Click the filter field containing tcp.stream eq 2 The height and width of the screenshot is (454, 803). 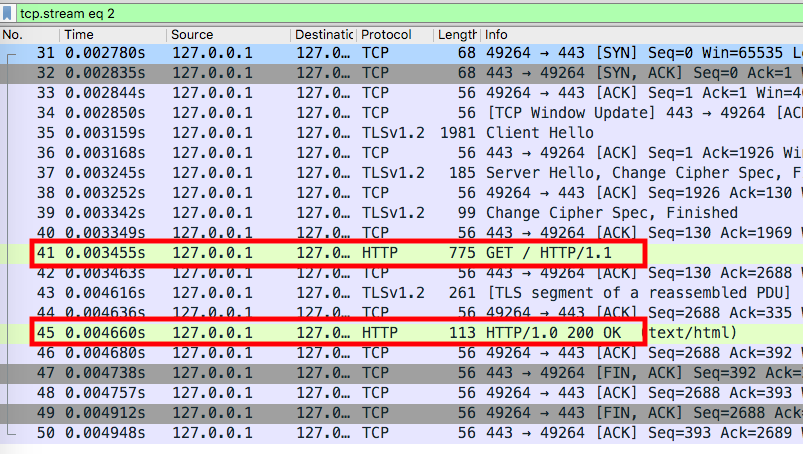(409, 13)
